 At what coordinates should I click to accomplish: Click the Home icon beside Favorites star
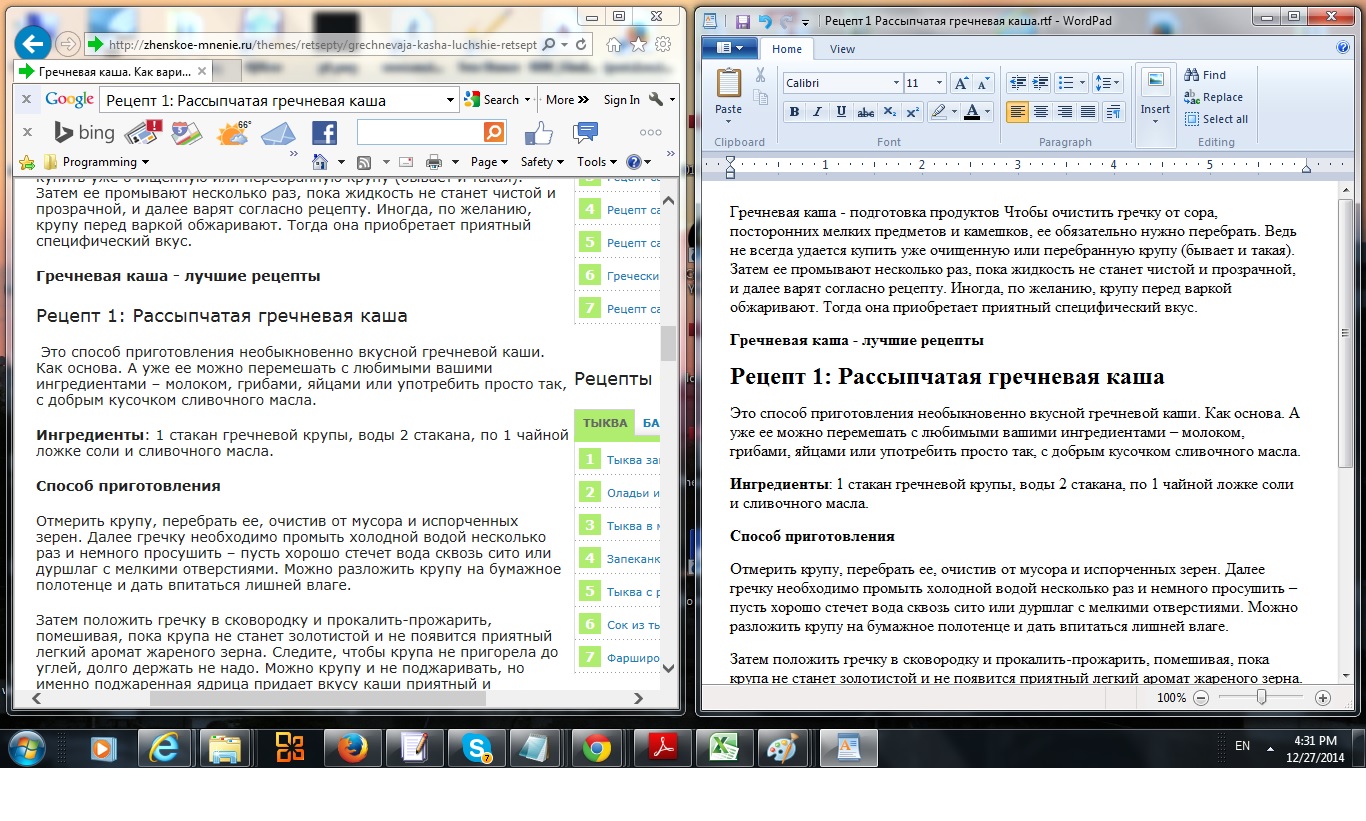pos(613,45)
